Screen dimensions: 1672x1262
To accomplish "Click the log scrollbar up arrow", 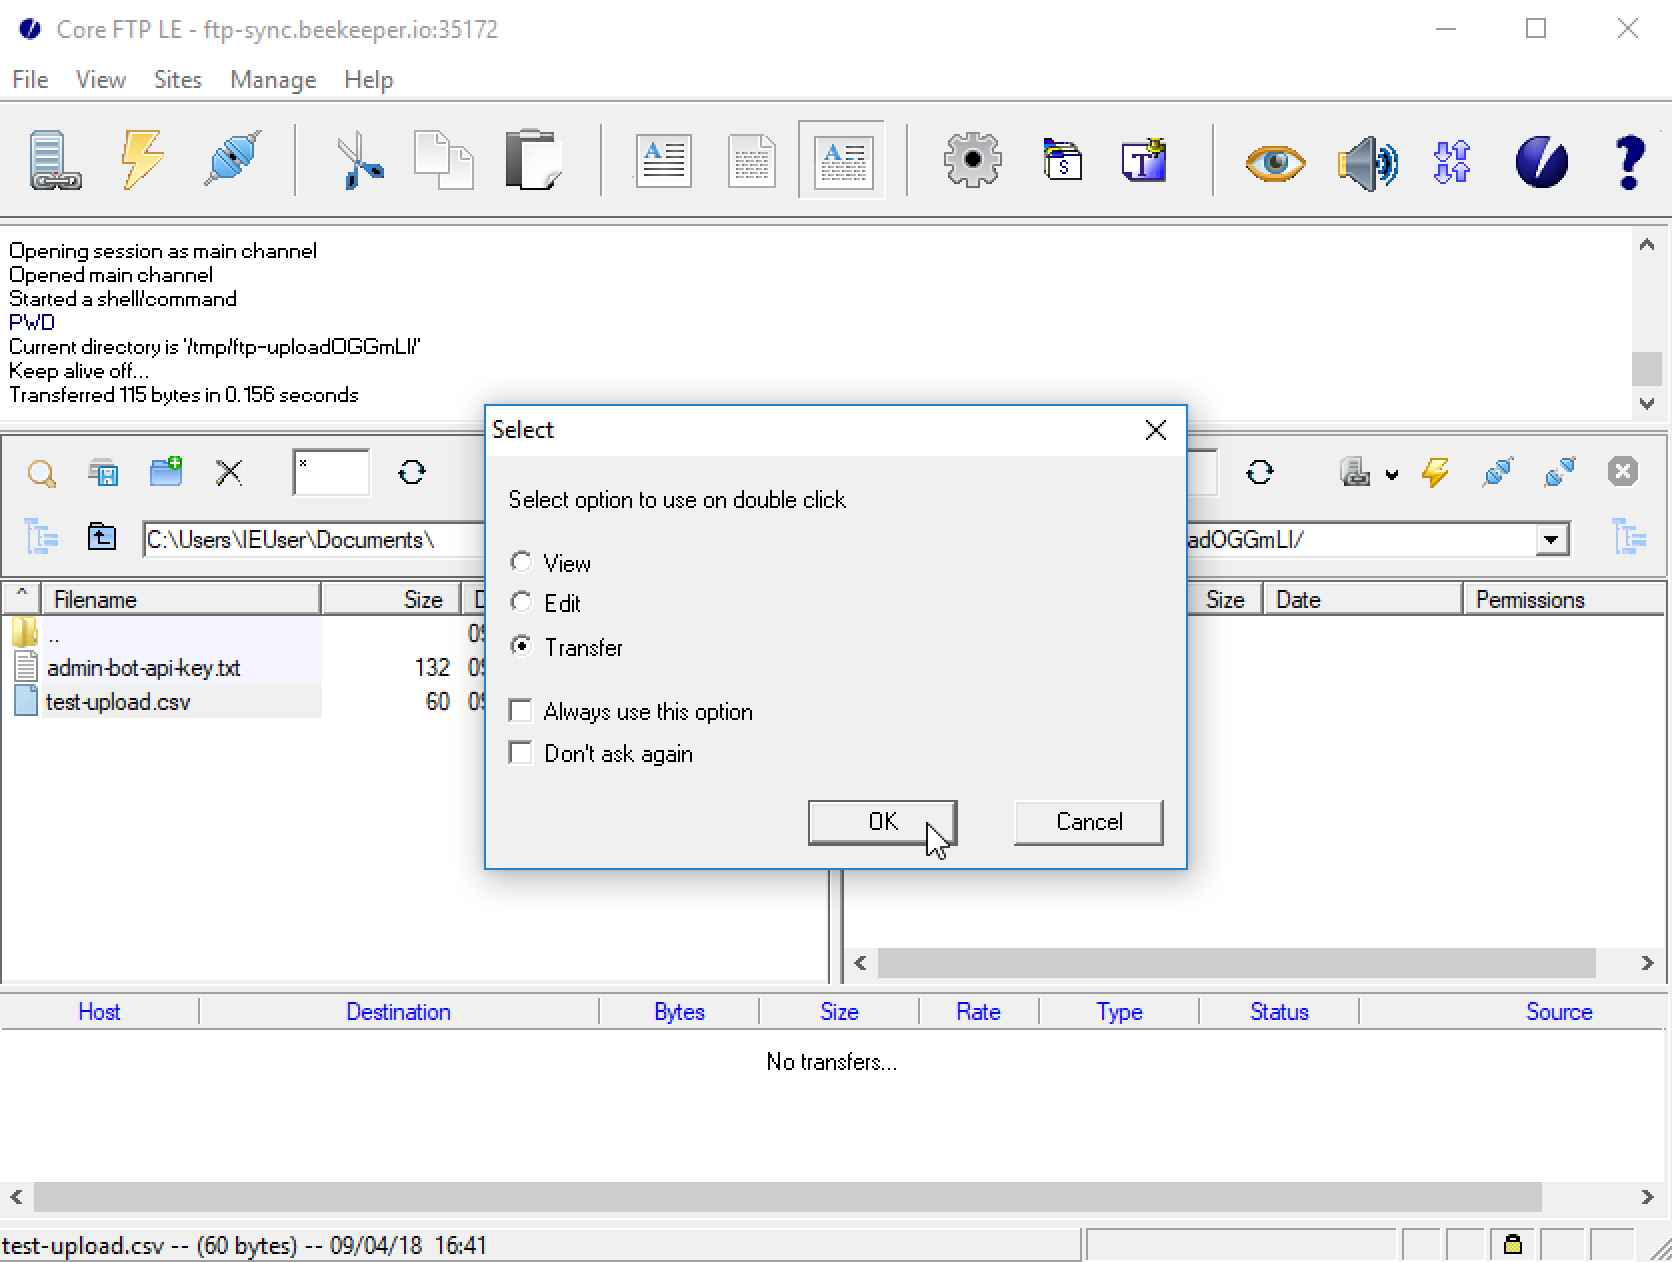I will [x=1647, y=244].
